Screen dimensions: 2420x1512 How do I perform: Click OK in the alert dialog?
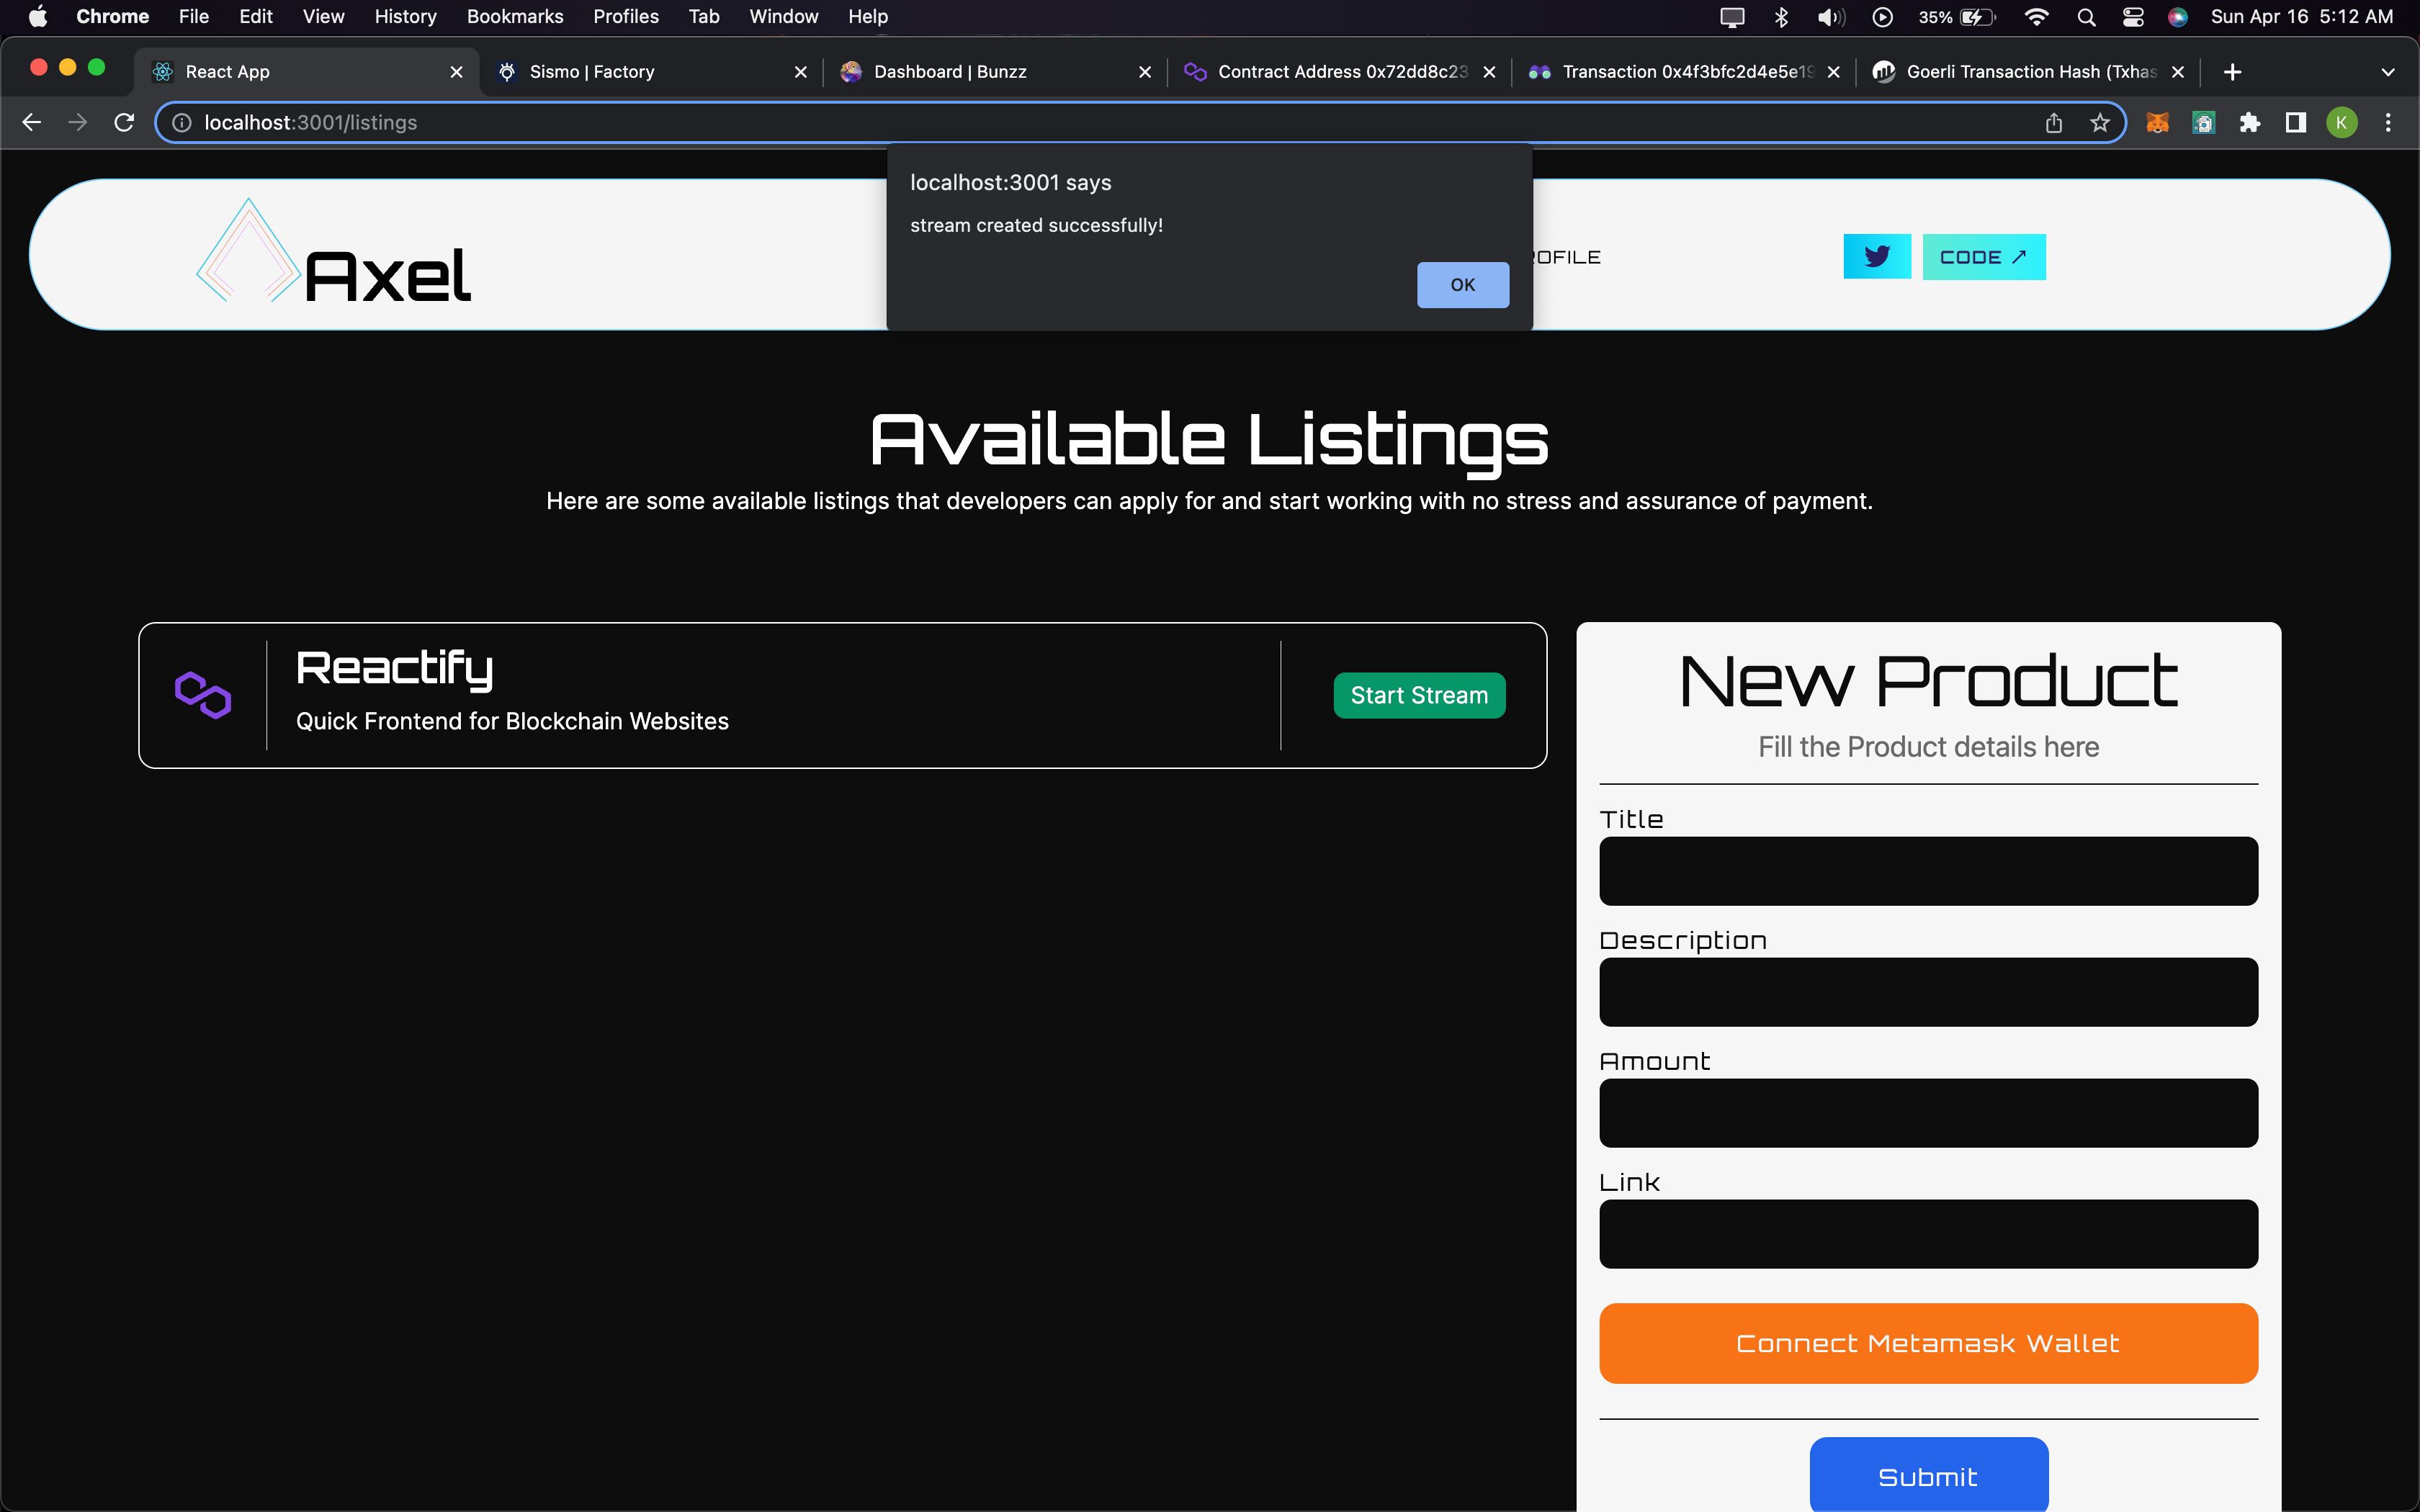point(1462,285)
